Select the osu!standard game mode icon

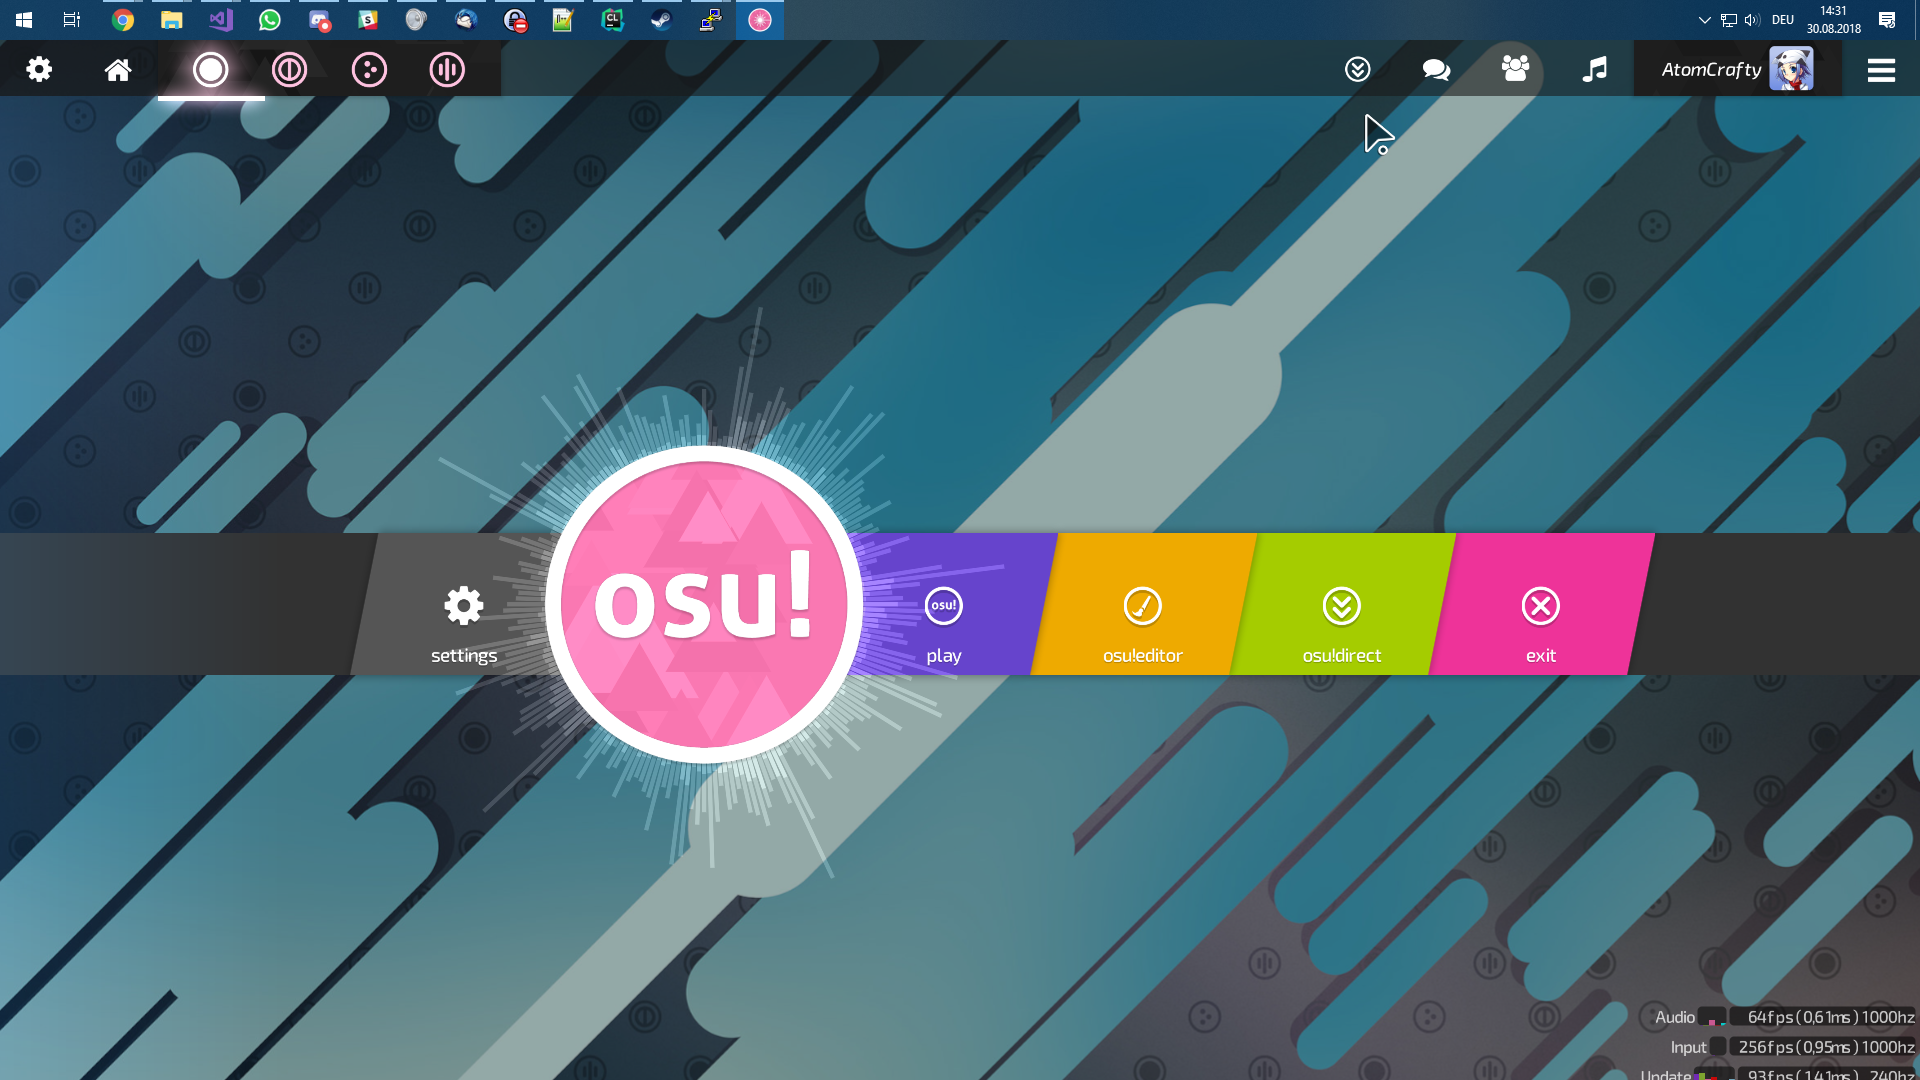click(211, 69)
